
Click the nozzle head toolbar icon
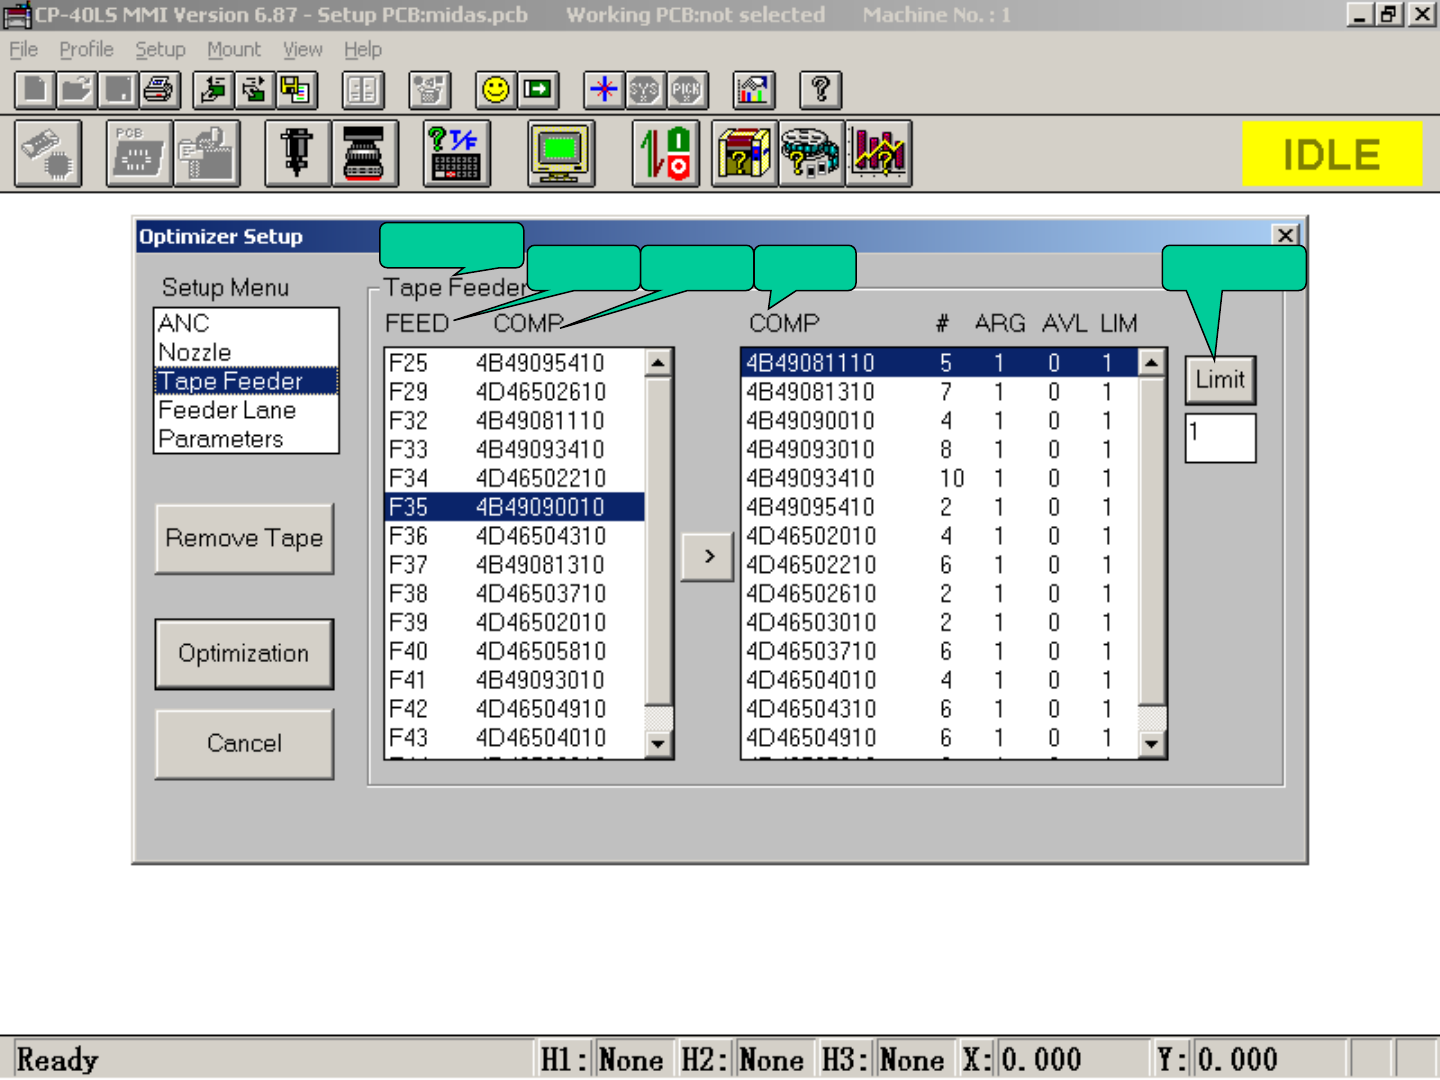tap(297, 154)
